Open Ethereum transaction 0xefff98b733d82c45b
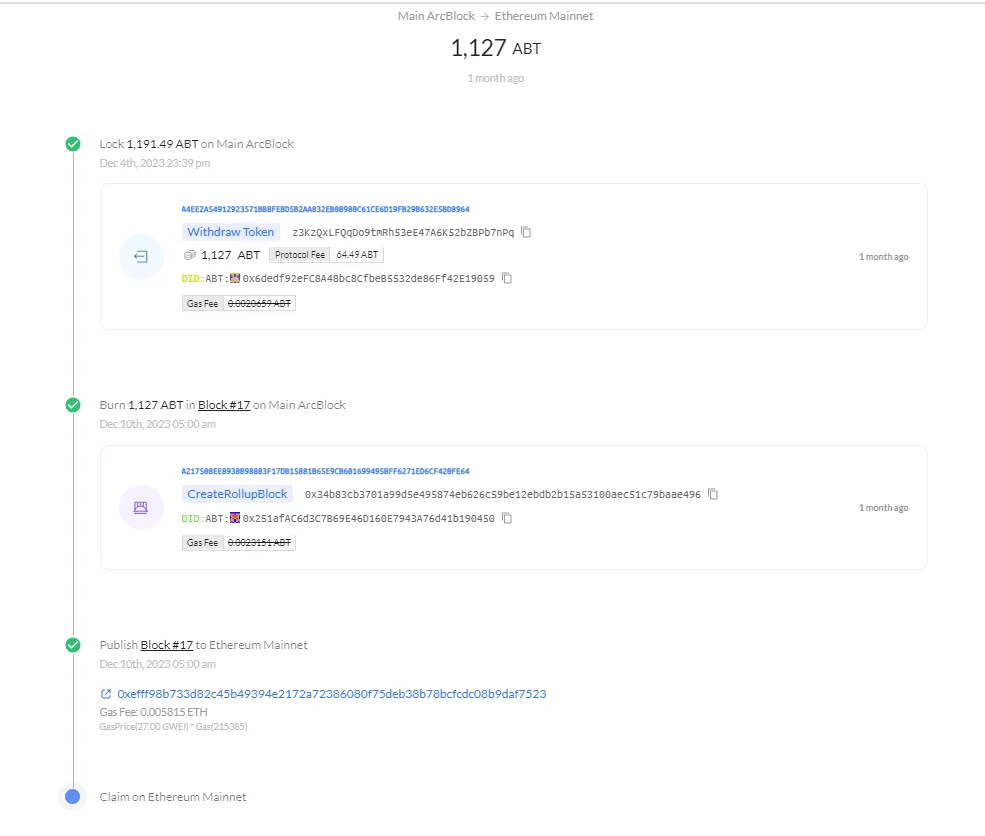Viewport: 985px width, 836px height. pyautogui.click(x=332, y=694)
